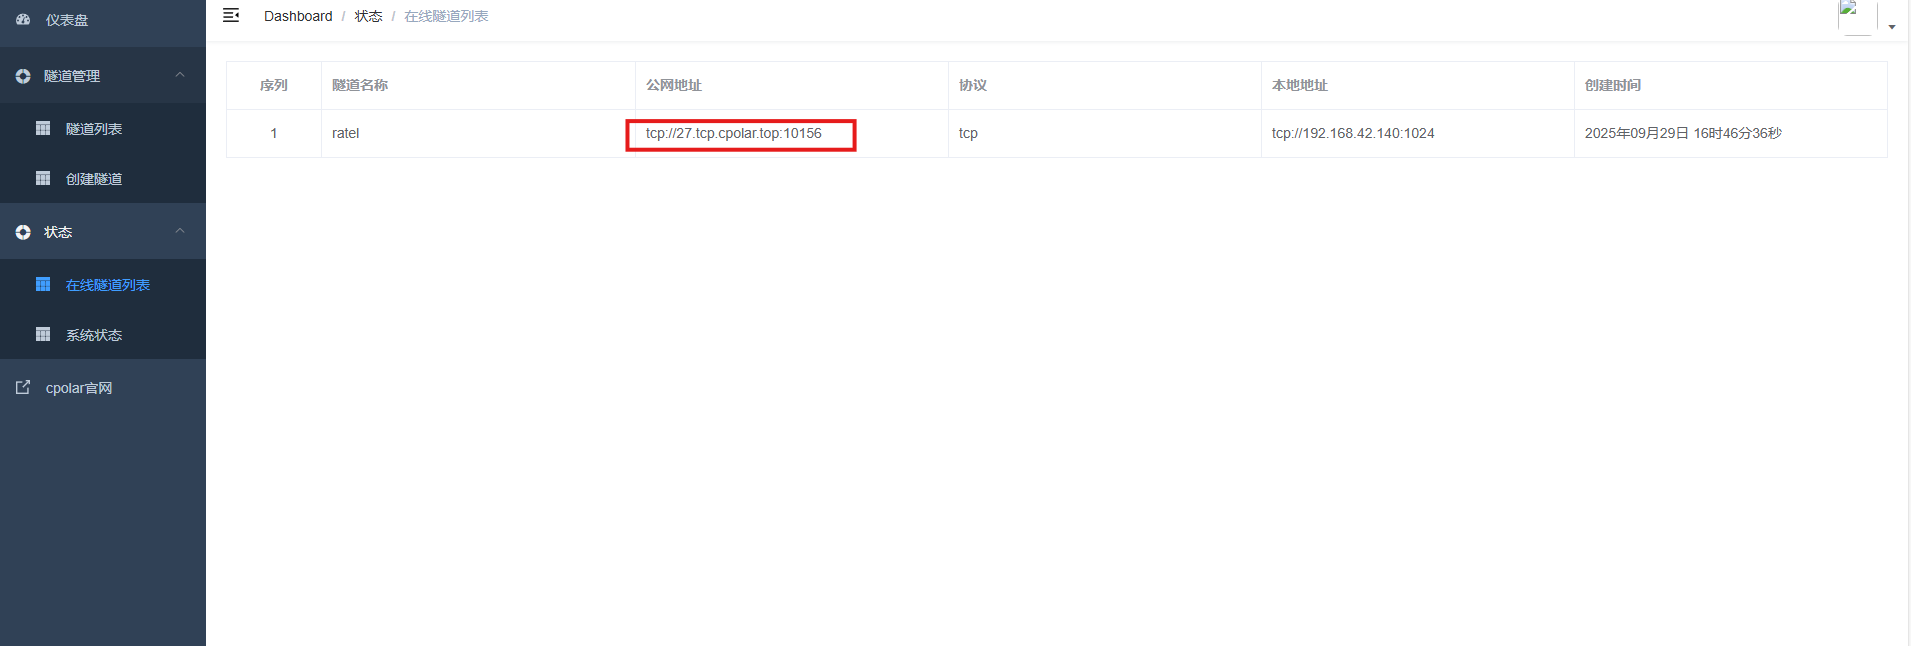
Task: Click the ratel tunnel name cell
Action: (345, 133)
